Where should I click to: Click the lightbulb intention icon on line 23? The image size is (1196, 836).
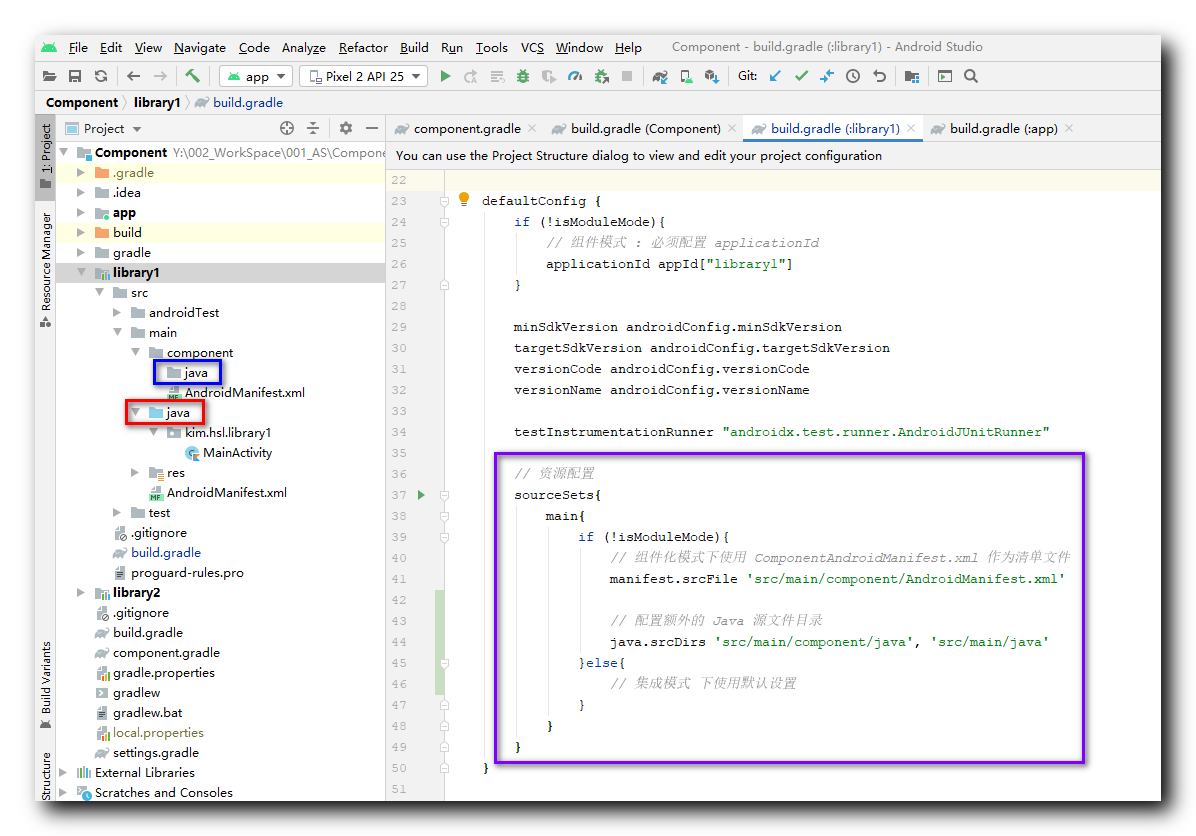[464, 199]
